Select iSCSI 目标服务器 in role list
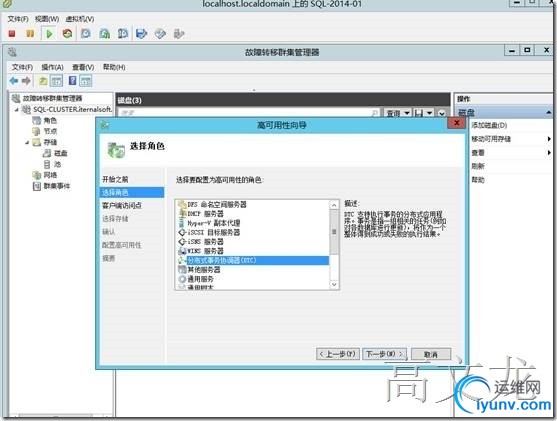The height and width of the screenshot is (421, 557). point(213,232)
